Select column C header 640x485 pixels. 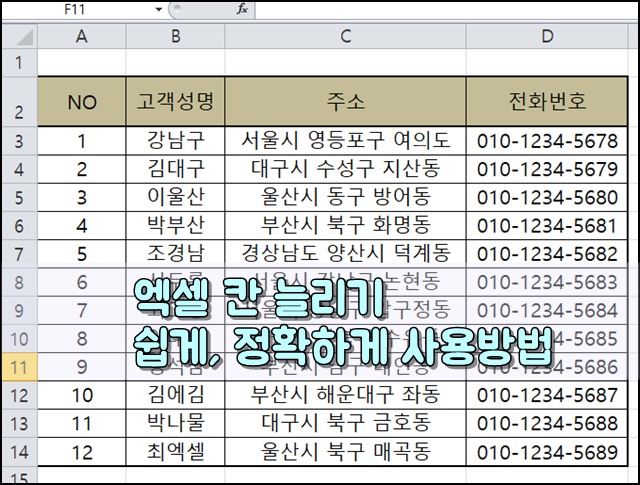coord(345,36)
